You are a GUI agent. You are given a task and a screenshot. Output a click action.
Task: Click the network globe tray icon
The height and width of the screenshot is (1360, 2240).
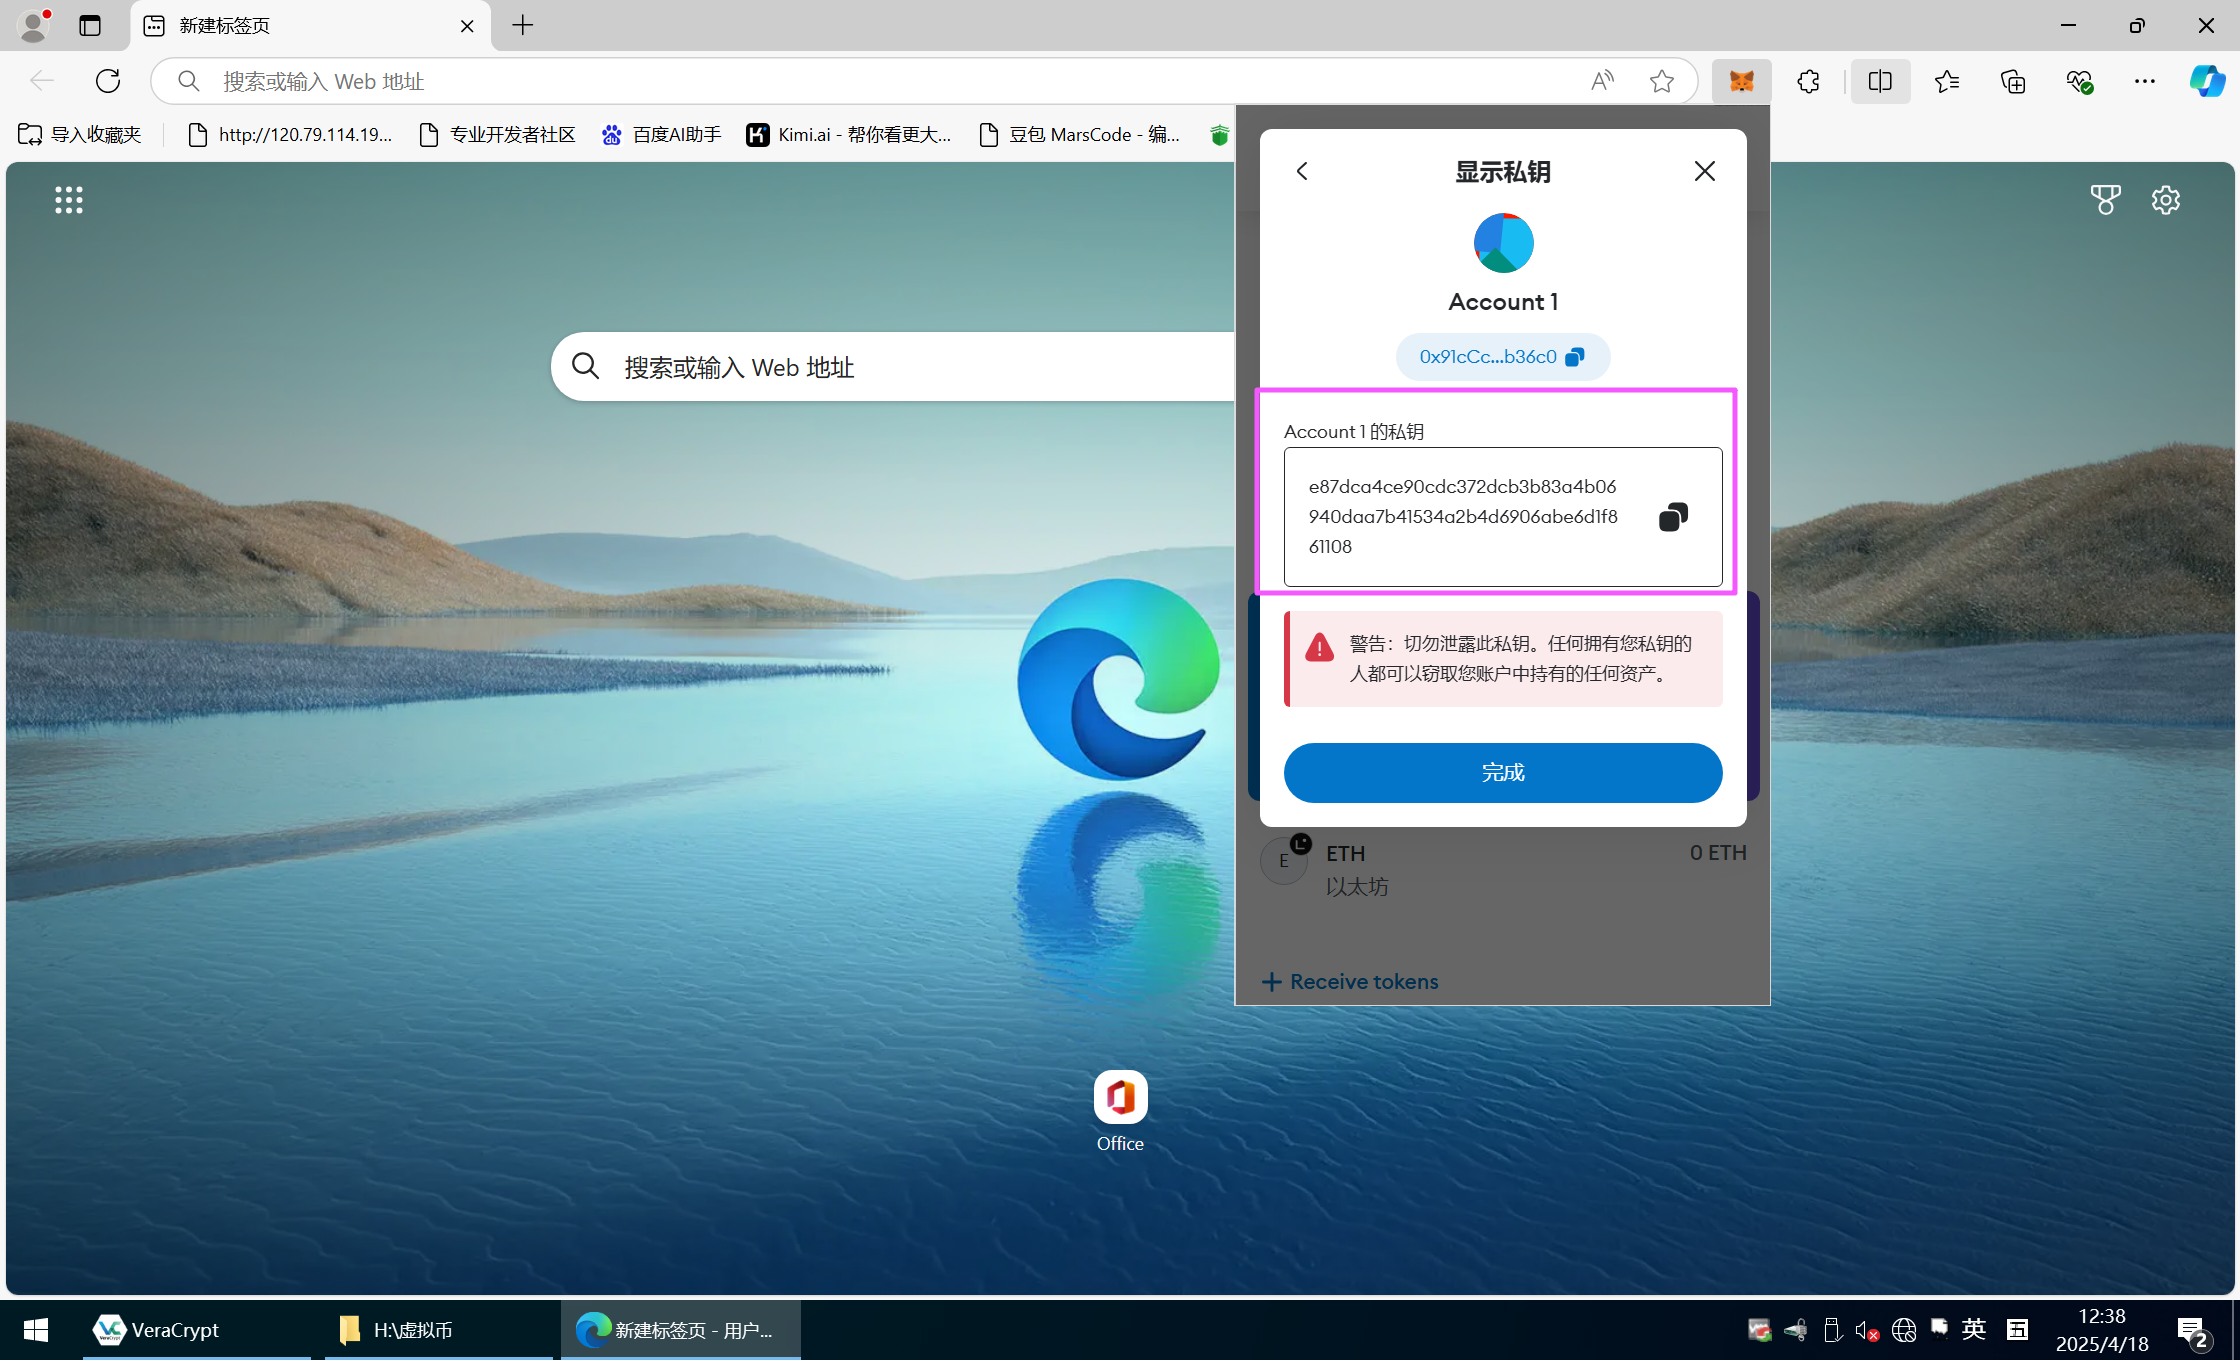1903,1330
